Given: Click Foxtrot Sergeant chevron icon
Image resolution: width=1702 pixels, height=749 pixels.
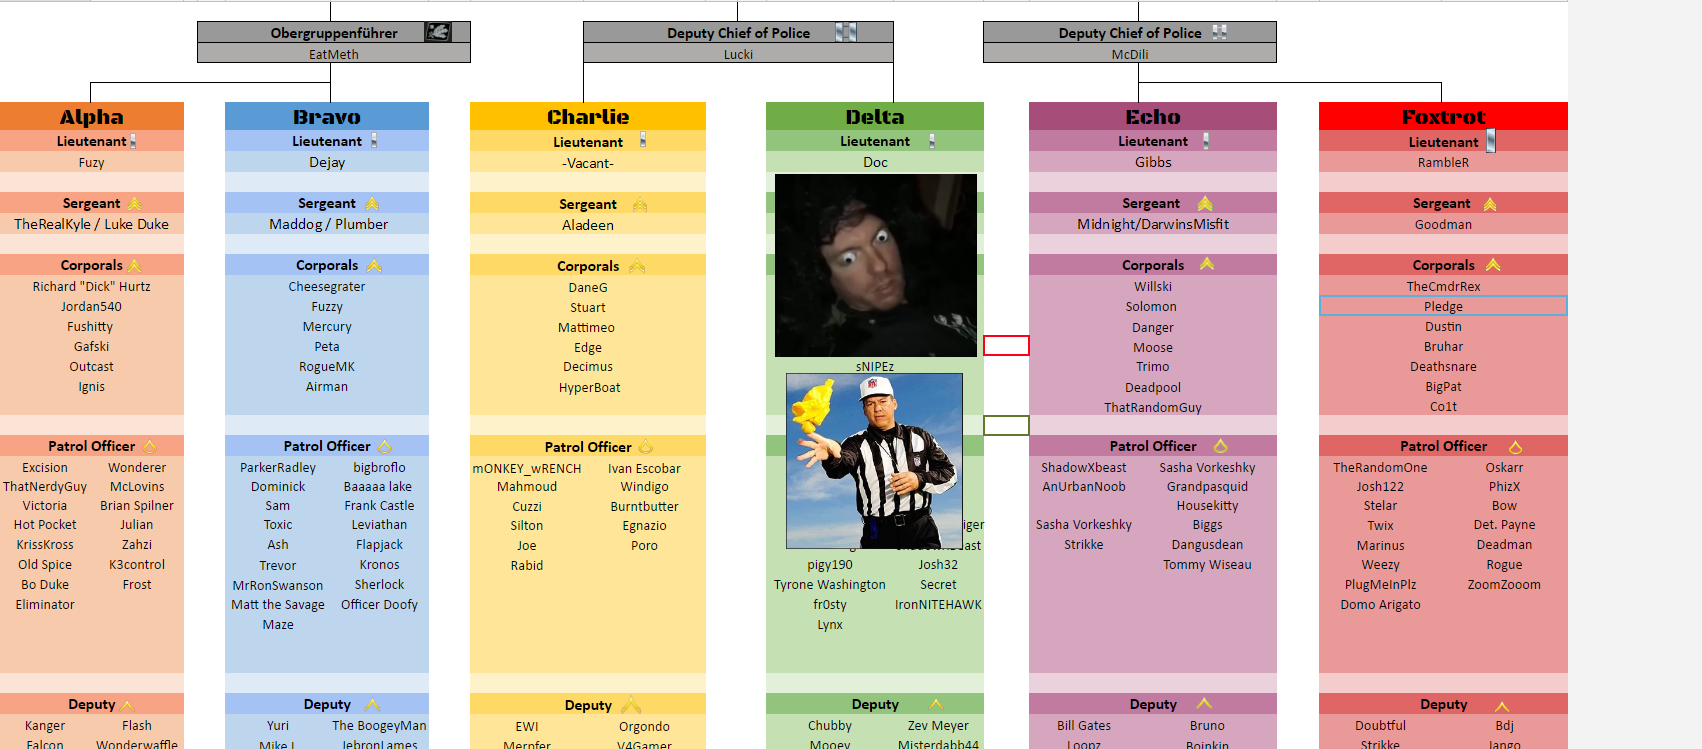Looking at the screenshot, I should (1490, 204).
